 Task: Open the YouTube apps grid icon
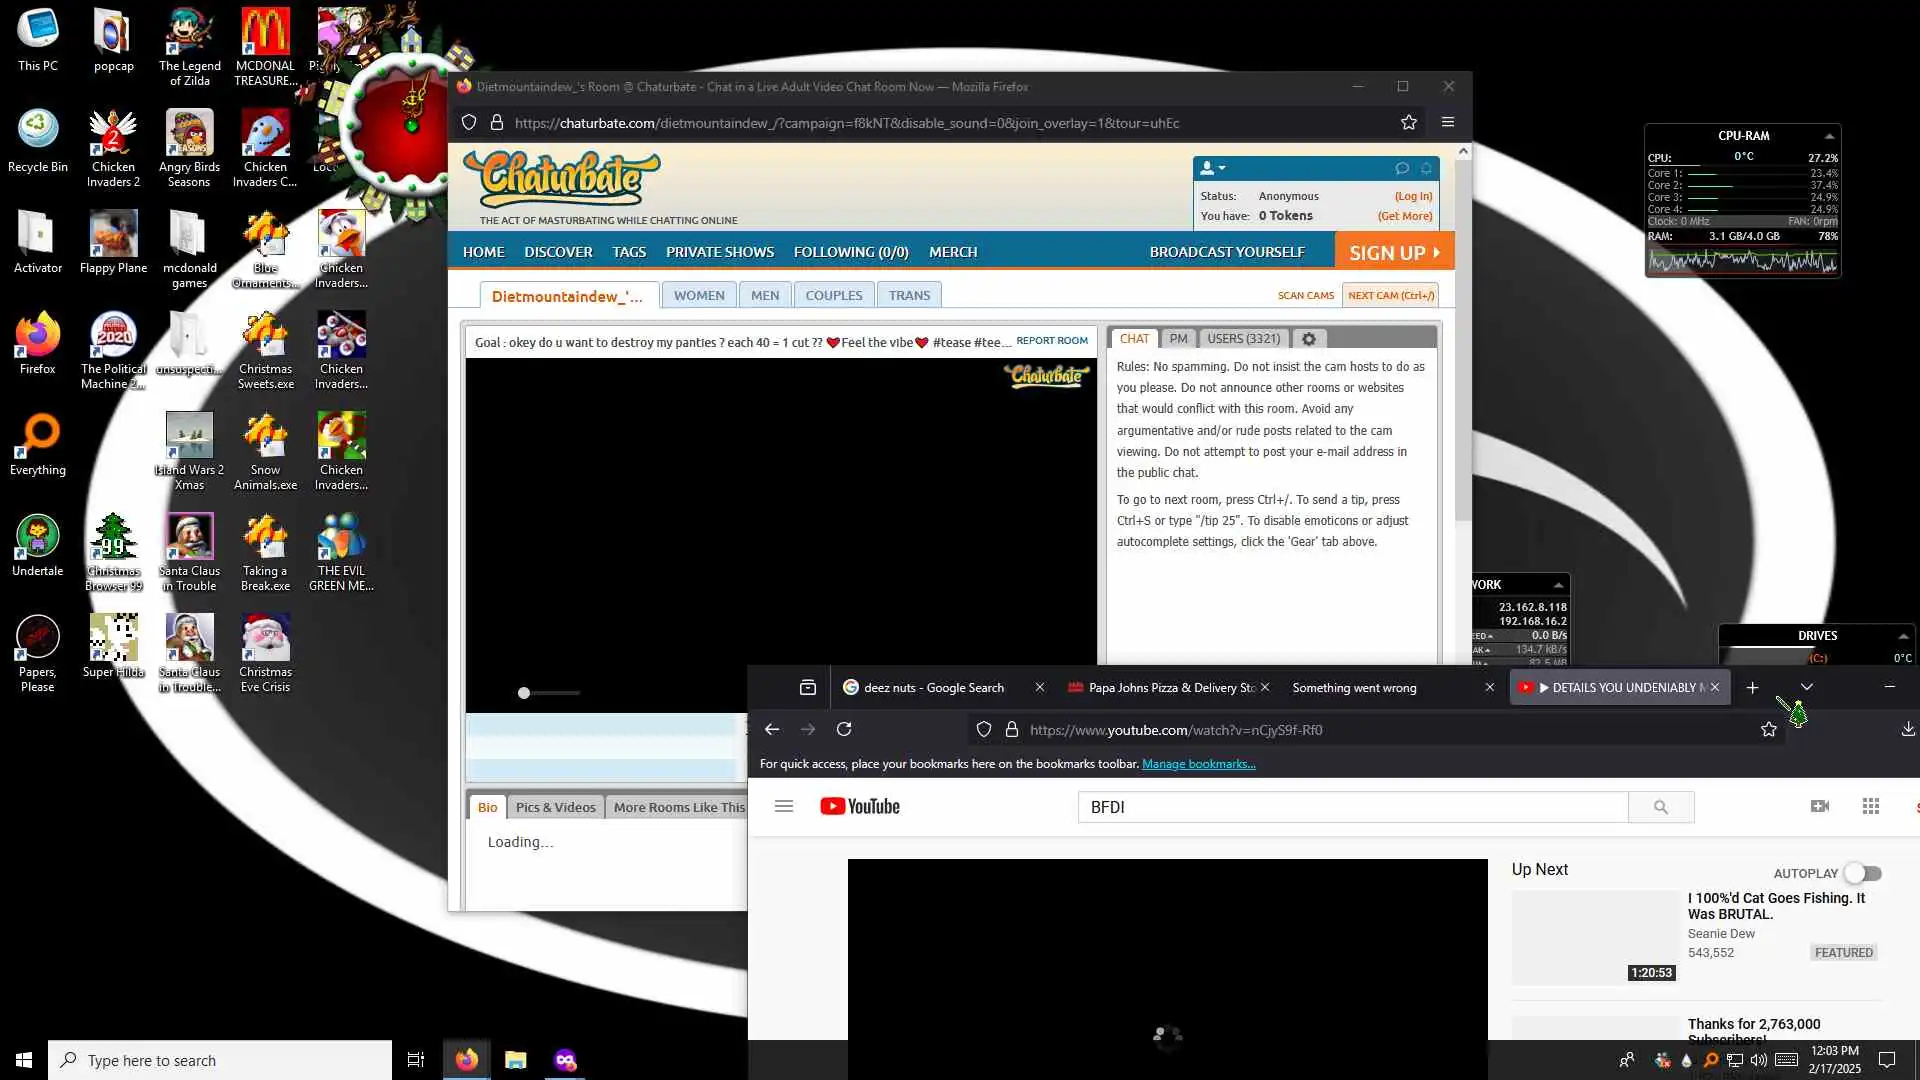1870,806
